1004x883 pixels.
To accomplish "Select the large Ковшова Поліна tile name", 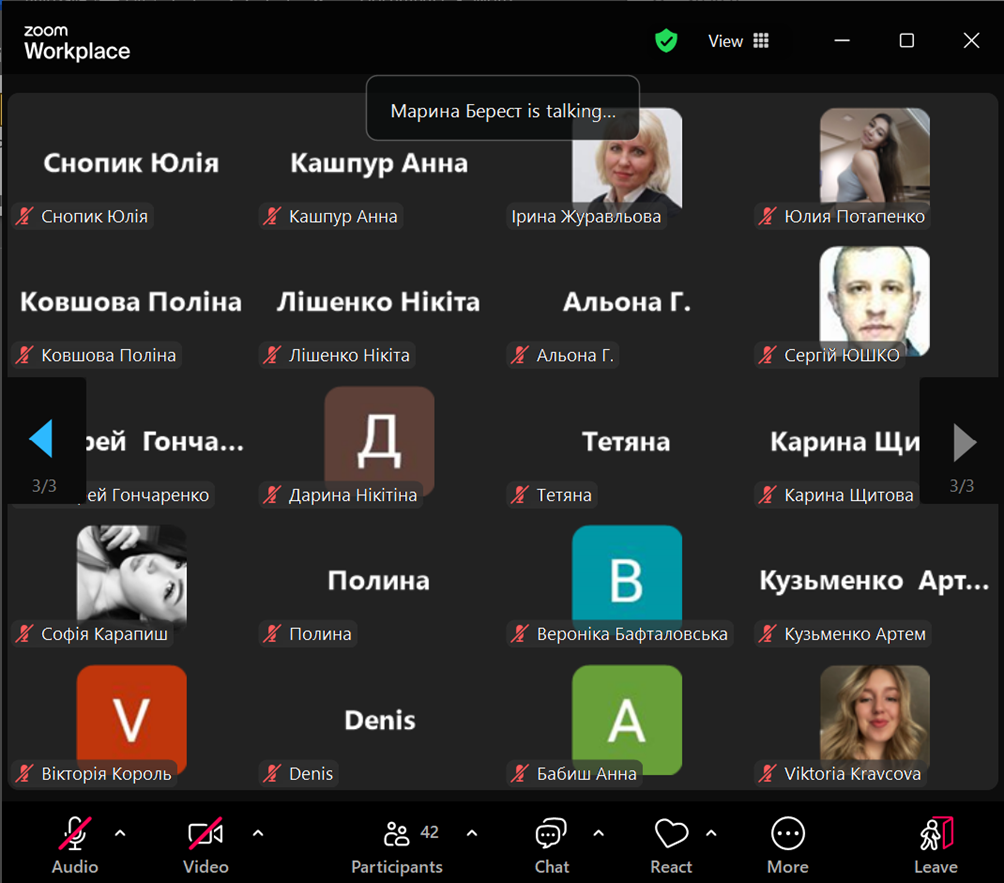I will [x=131, y=302].
